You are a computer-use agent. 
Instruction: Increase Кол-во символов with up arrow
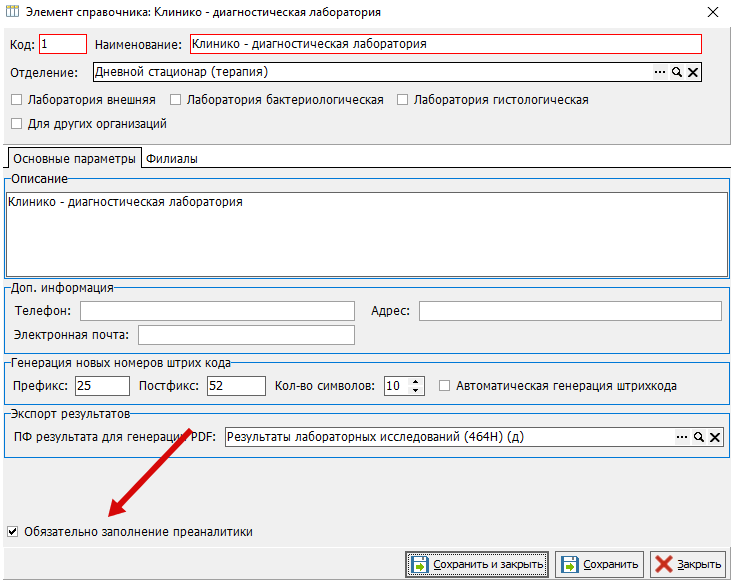(x=415, y=382)
